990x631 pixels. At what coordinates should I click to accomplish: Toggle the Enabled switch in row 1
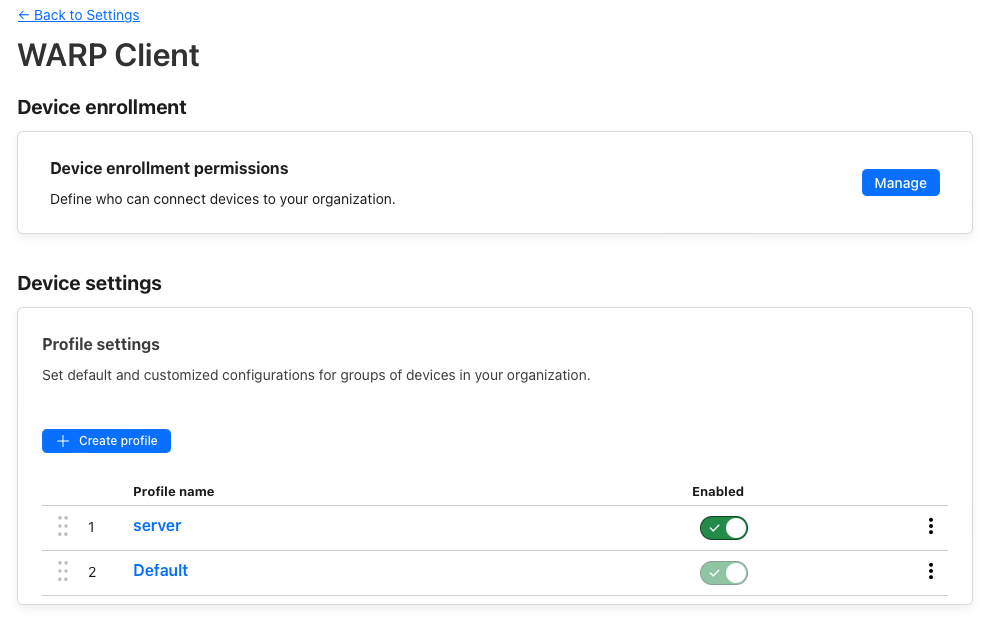[x=724, y=527]
